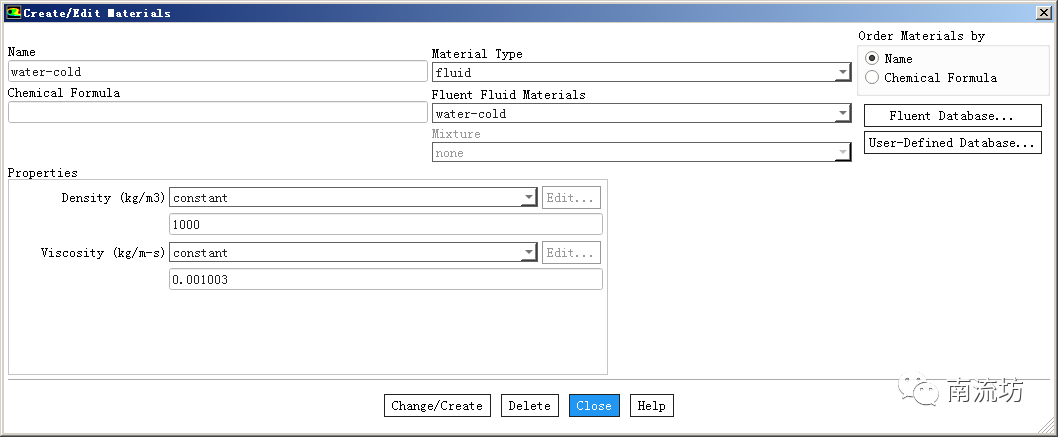Open the User-Defined Database
Viewport: 1058px width, 437px height.
point(951,143)
